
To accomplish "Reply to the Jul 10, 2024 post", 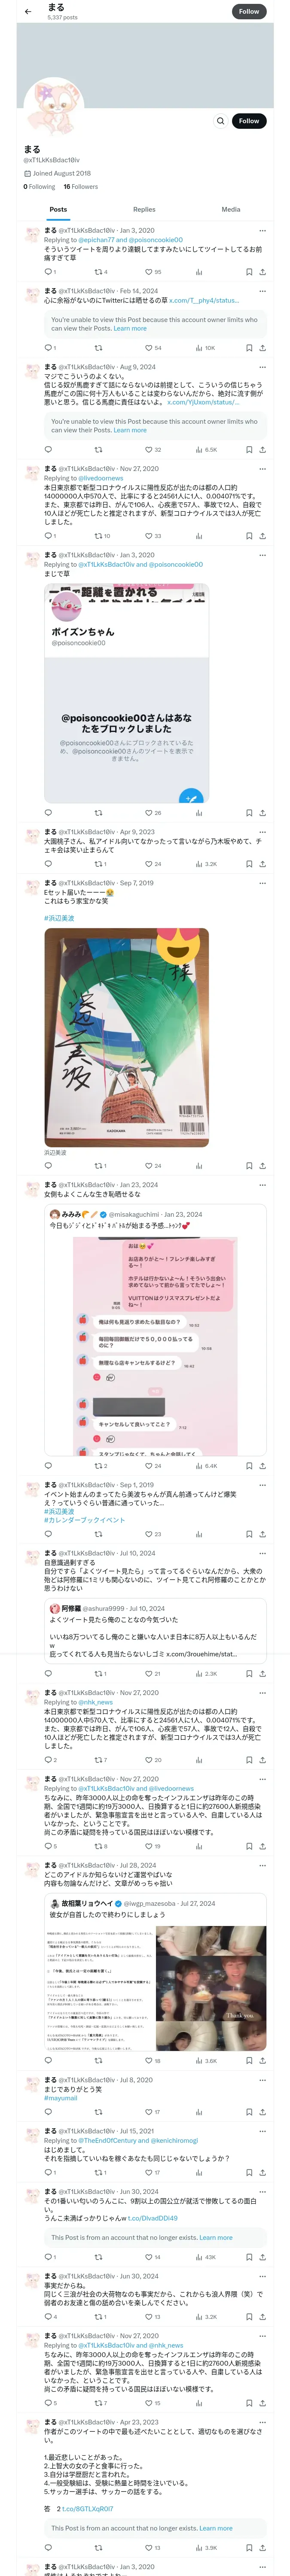I will pos(47,1673).
